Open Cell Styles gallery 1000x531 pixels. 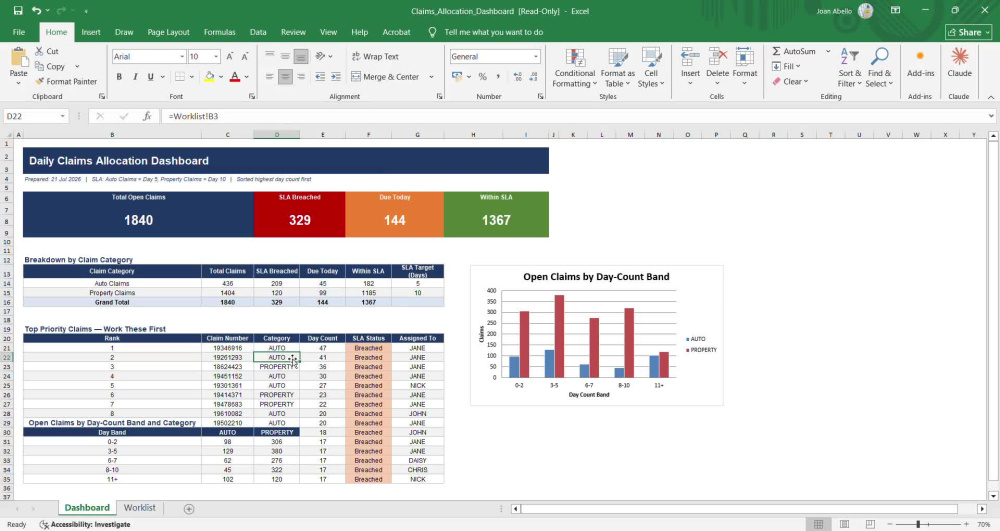[x=651, y=68]
